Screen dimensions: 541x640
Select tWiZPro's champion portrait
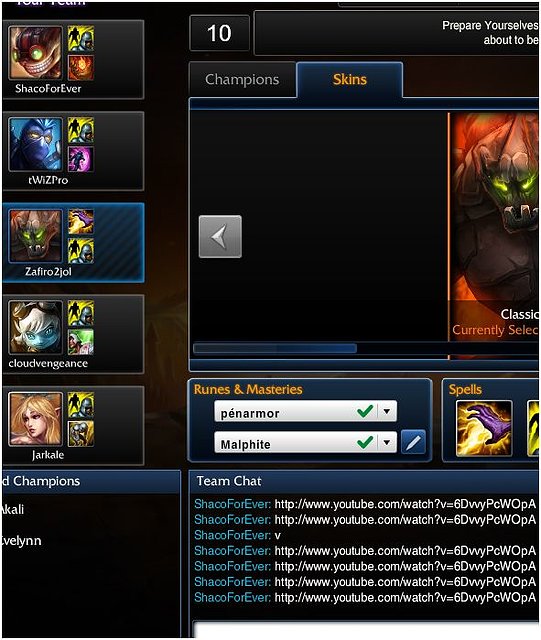(36, 144)
